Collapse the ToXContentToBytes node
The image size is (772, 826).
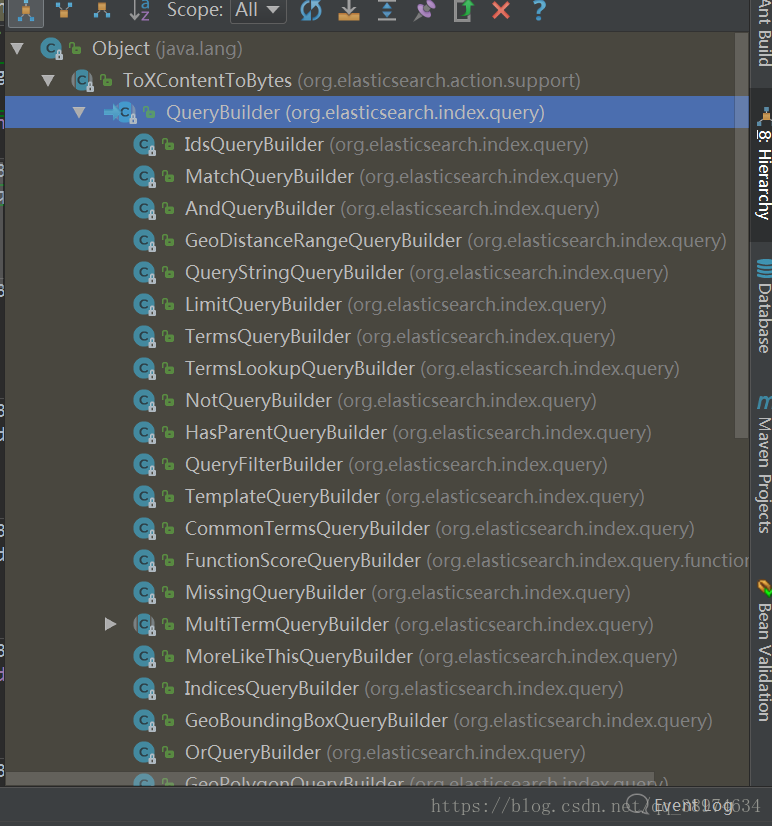click(48, 81)
